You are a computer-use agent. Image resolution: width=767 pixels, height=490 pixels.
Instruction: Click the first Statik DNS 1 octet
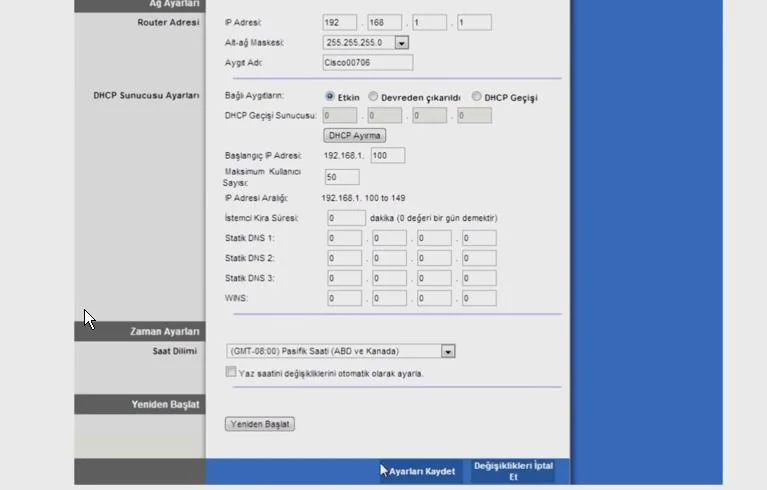coord(344,238)
